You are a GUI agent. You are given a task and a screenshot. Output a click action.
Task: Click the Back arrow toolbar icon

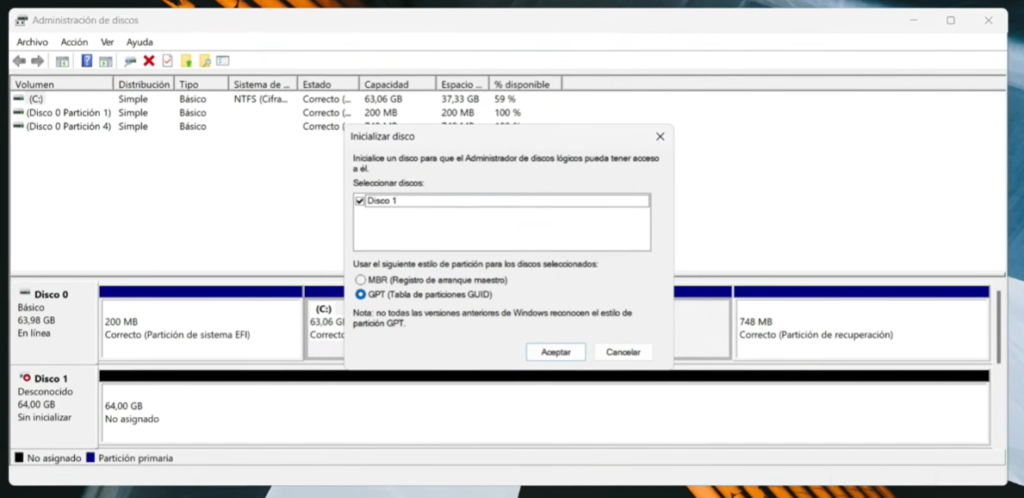point(19,61)
